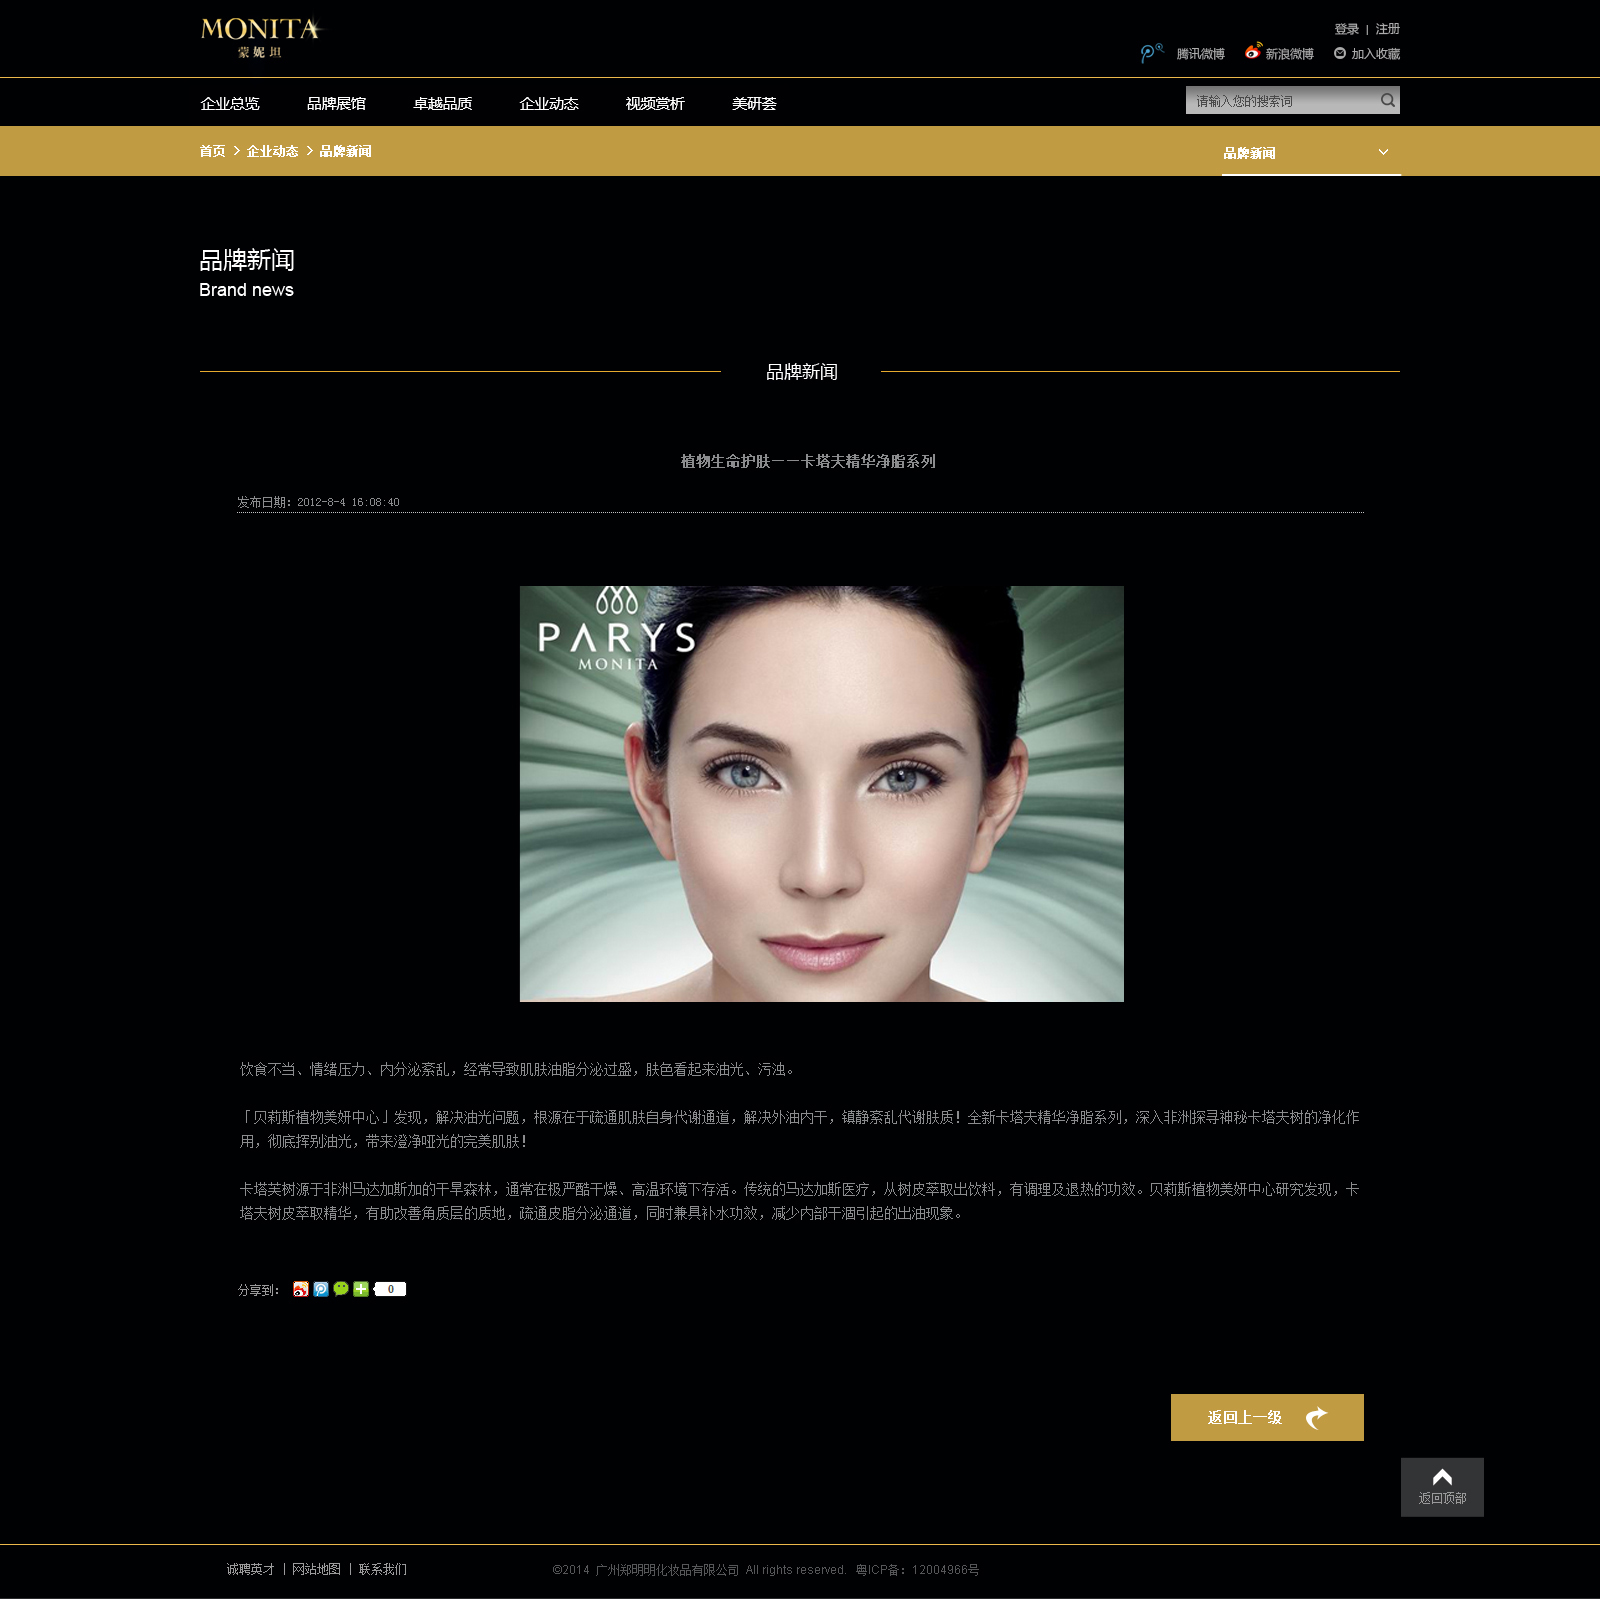Open more share options plus icon
Screen dimensions: 1600x1599
(361, 1289)
